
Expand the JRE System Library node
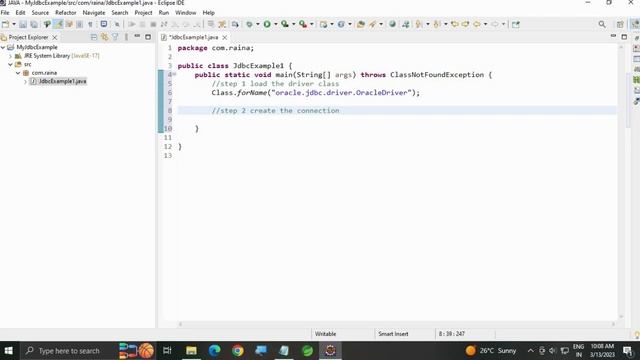tap(11, 56)
